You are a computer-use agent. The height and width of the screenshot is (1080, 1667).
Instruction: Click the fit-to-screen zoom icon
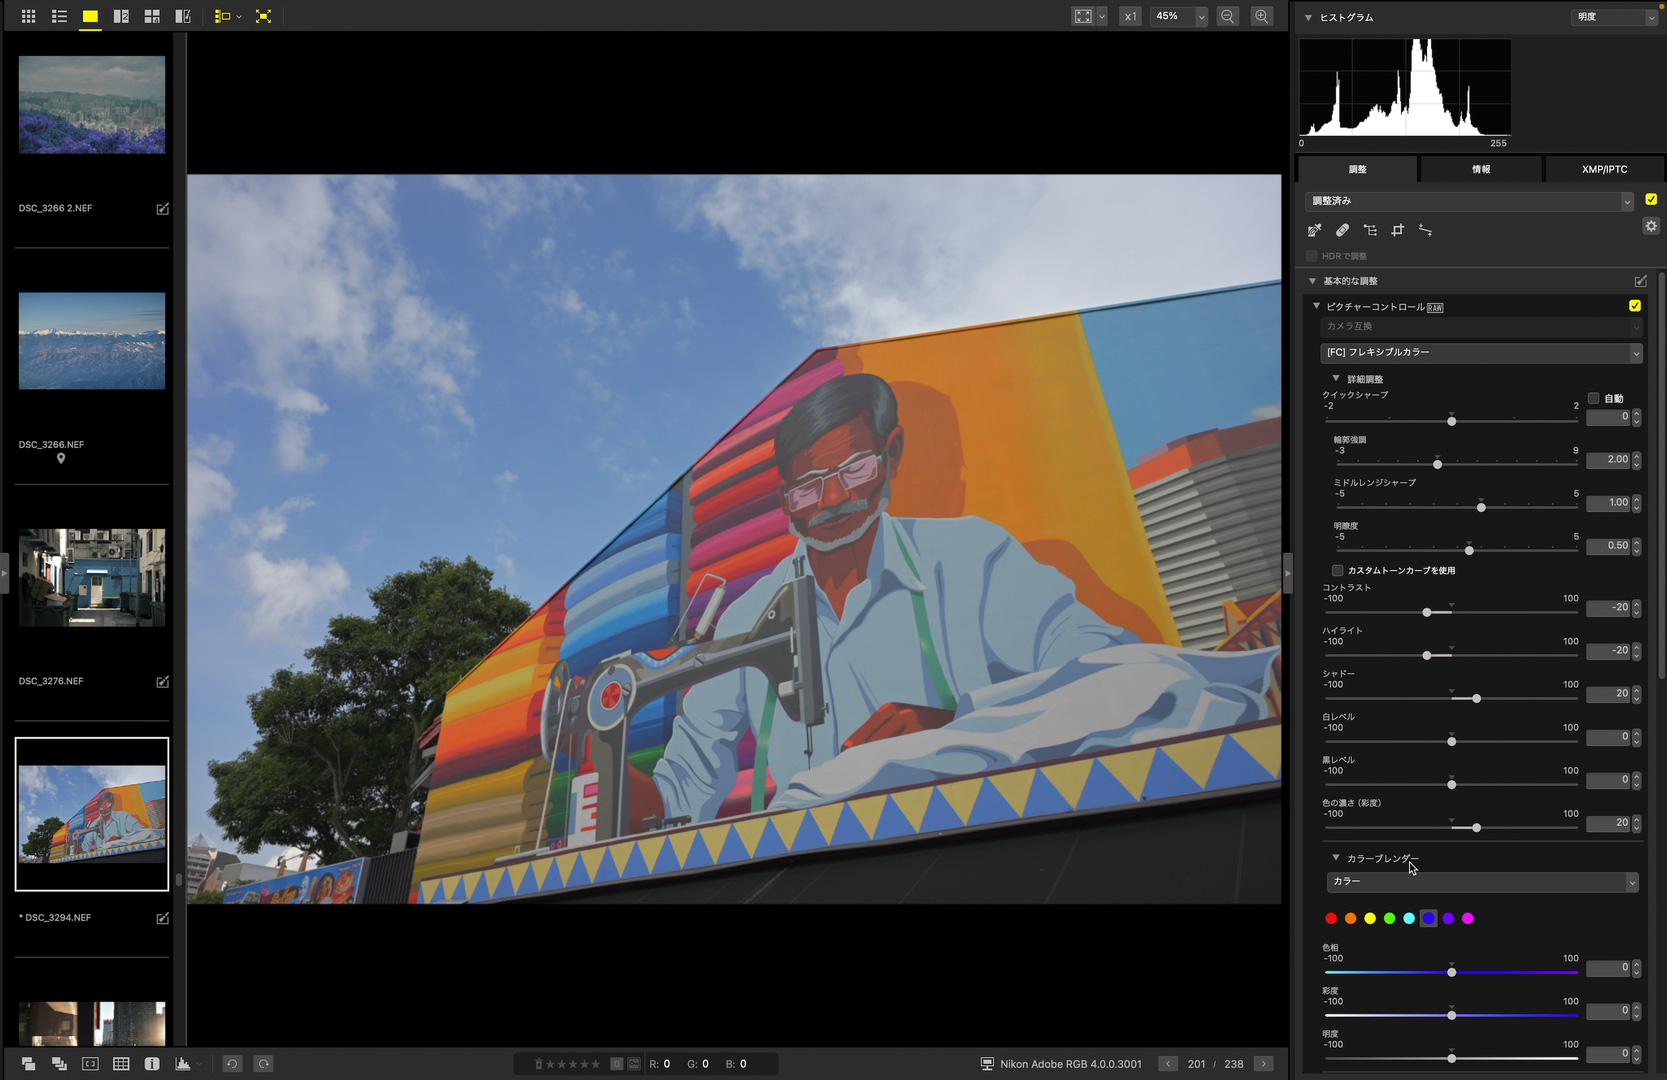[x=1083, y=16]
